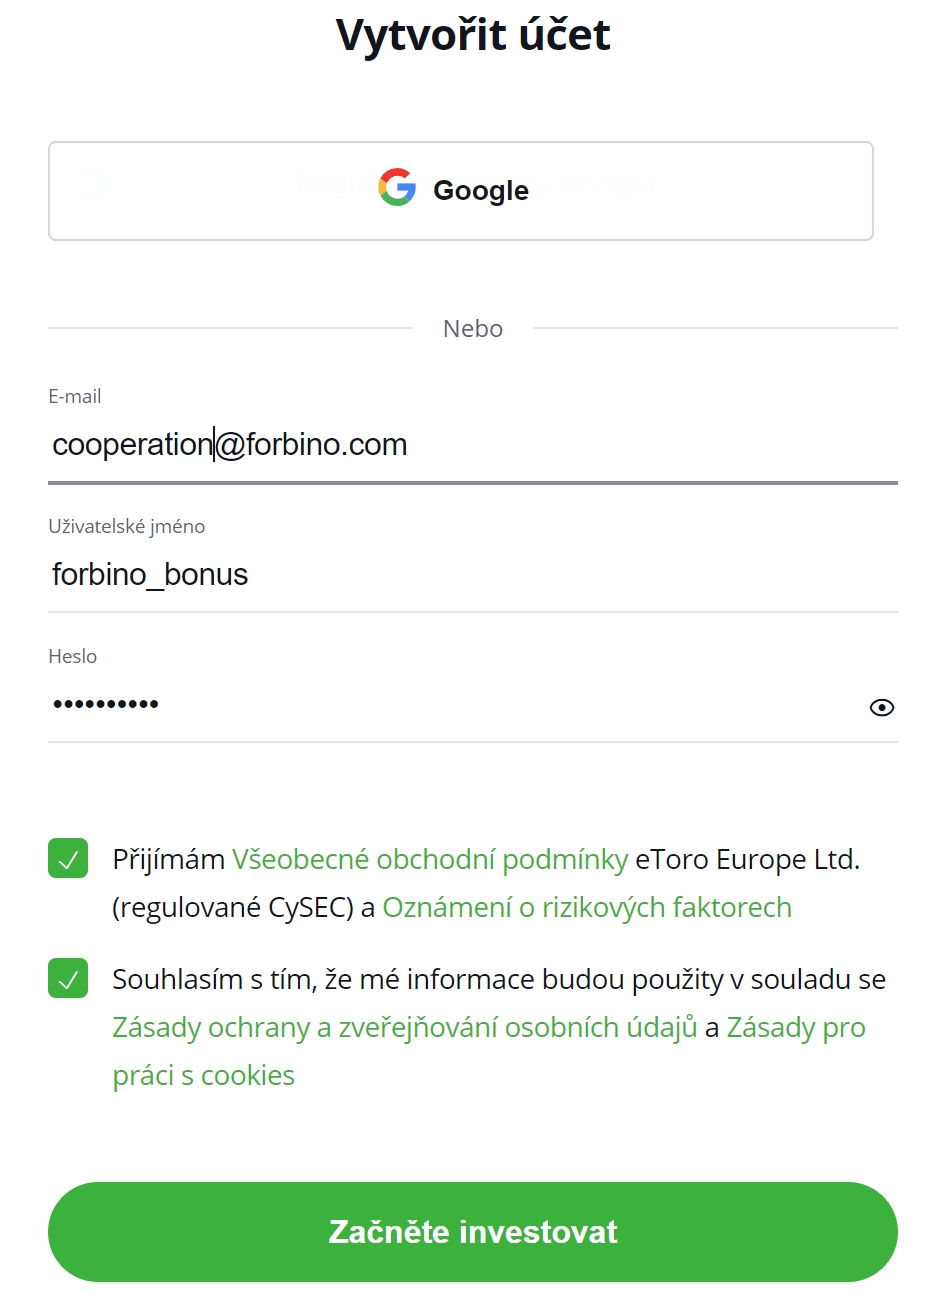Click the Google G logo icon
The width and height of the screenshot is (931, 1292).
[397, 188]
